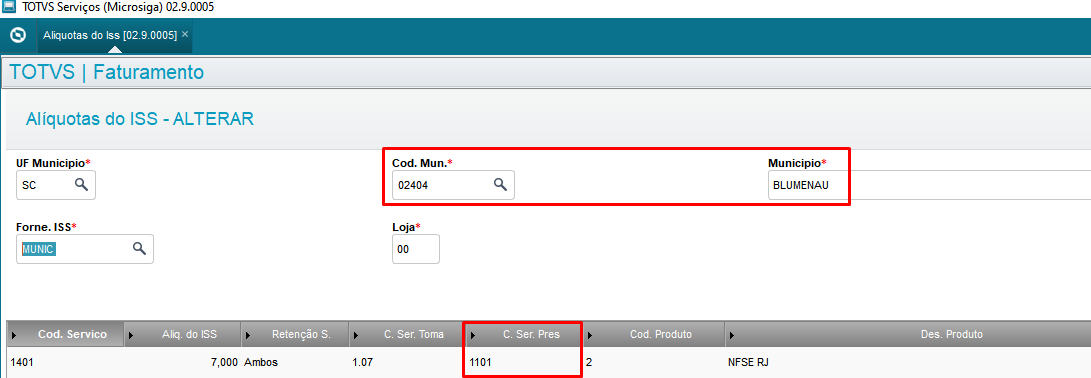The height and width of the screenshot is (378, 1091).
Task: Select cell with value 1101
Action: pyautogui.click(x=525, y=363)
